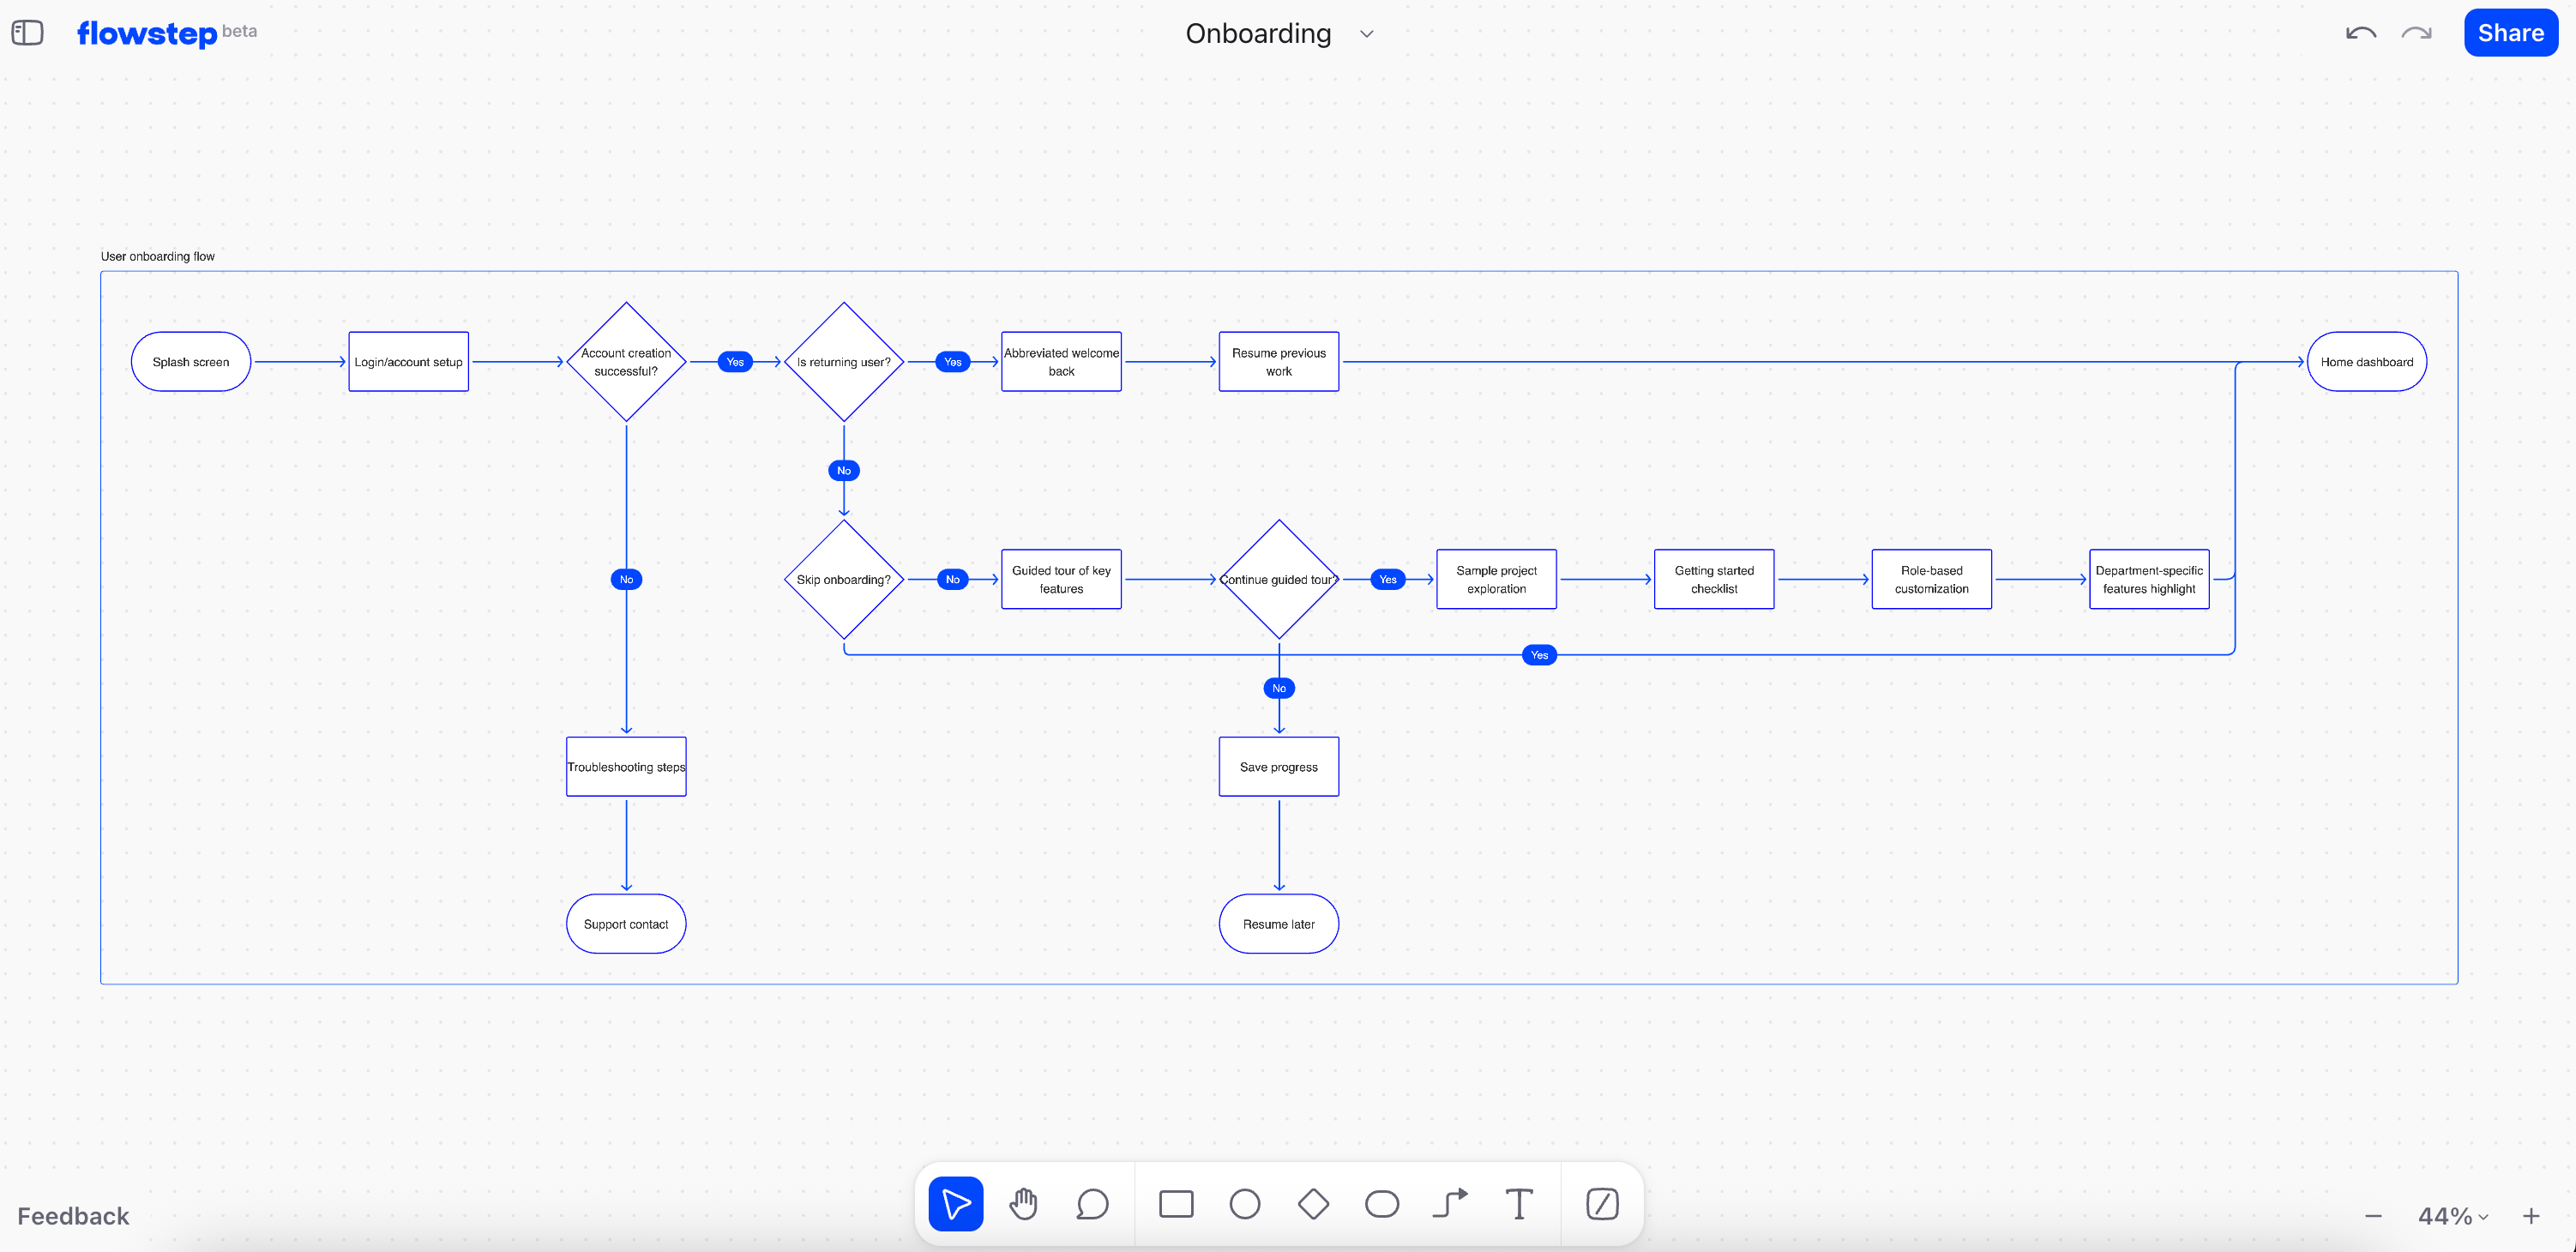This screenshot has height=1252, width=2576.
Task: Click the redo arrow
Action: [x=2416, y=33]
